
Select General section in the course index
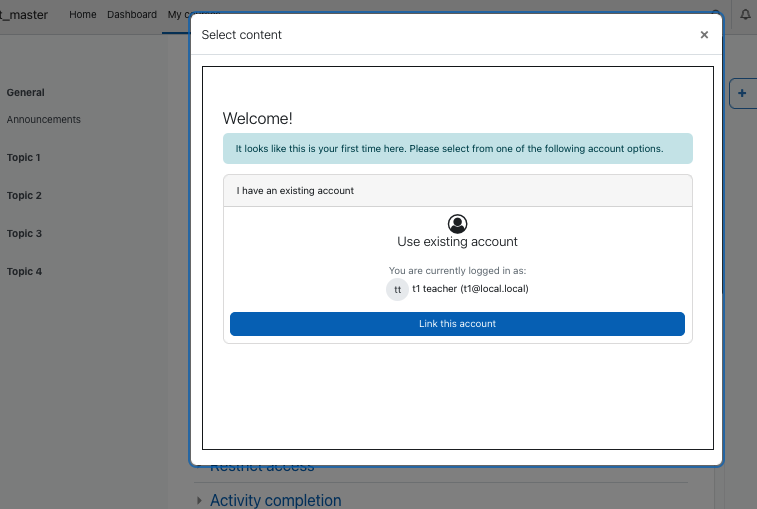tap(26, 93)
